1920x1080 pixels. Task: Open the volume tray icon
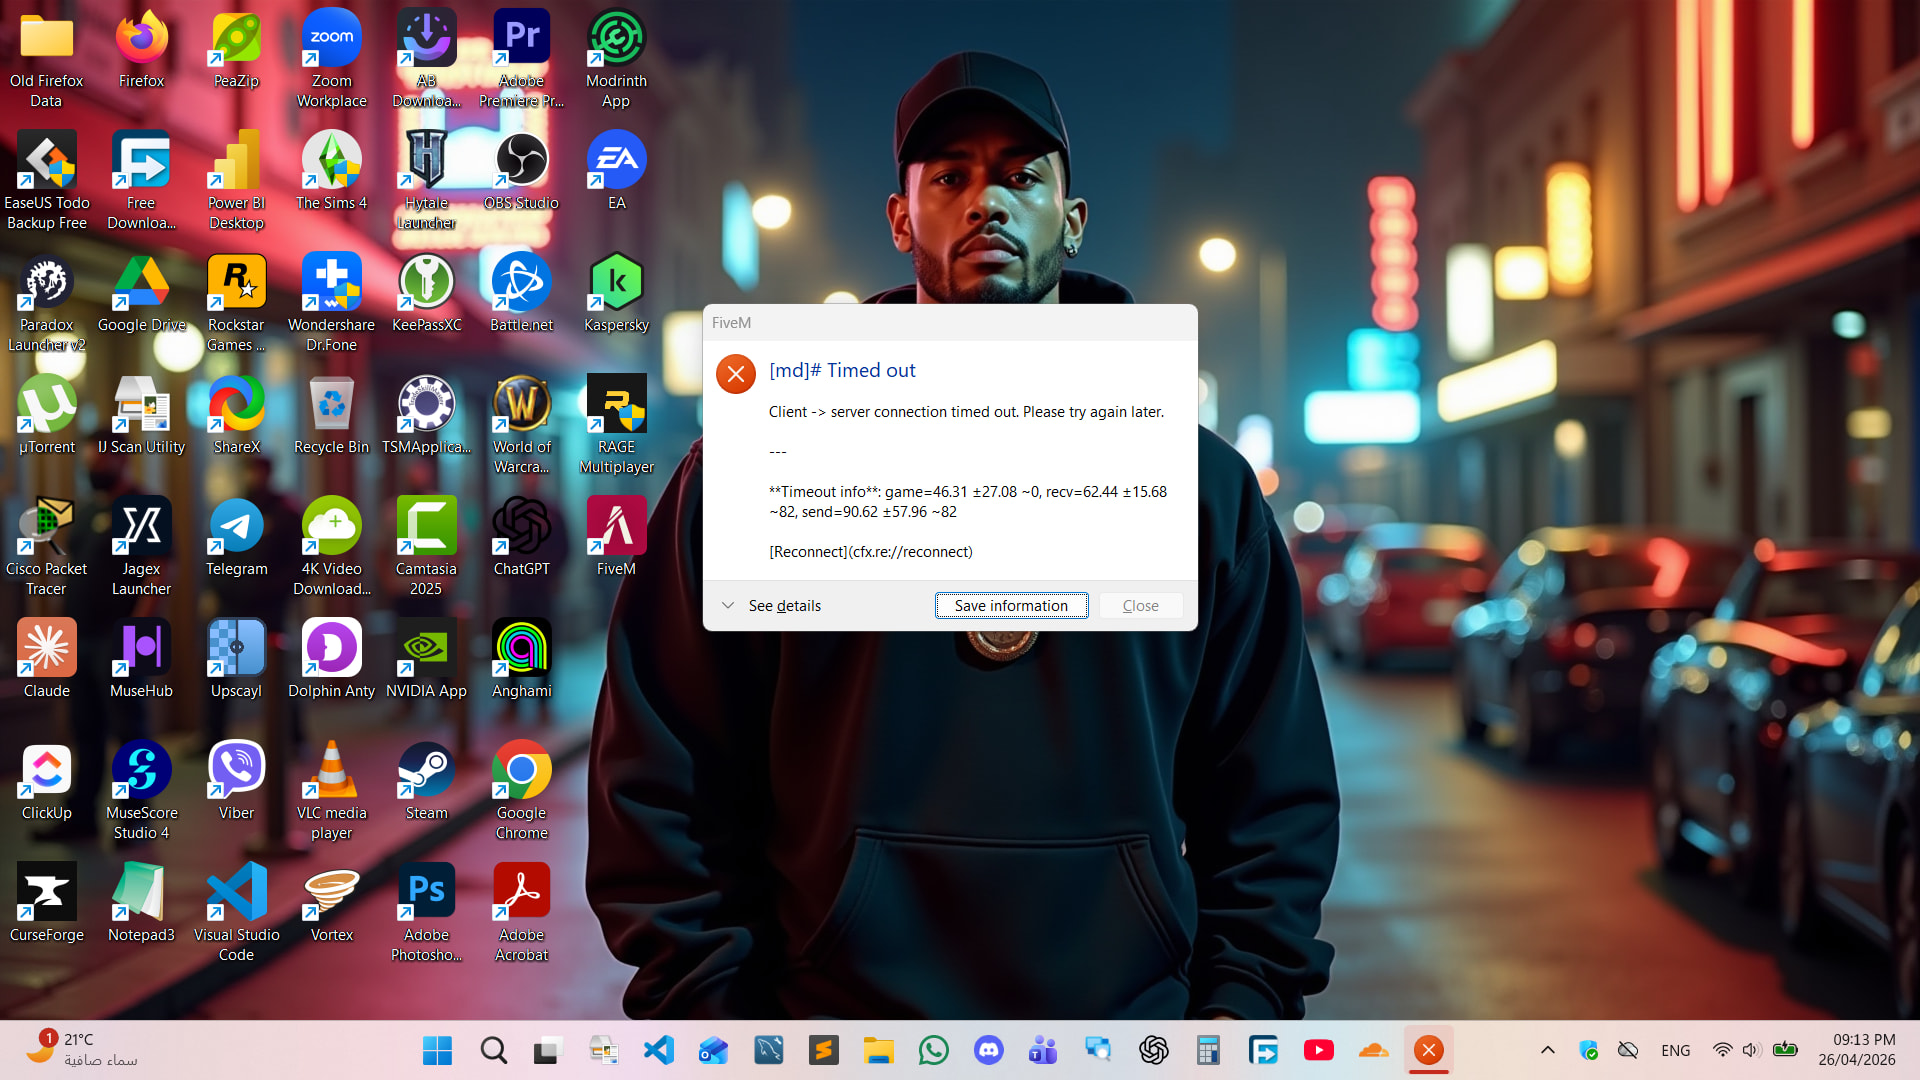[x=1750, y=1050]
